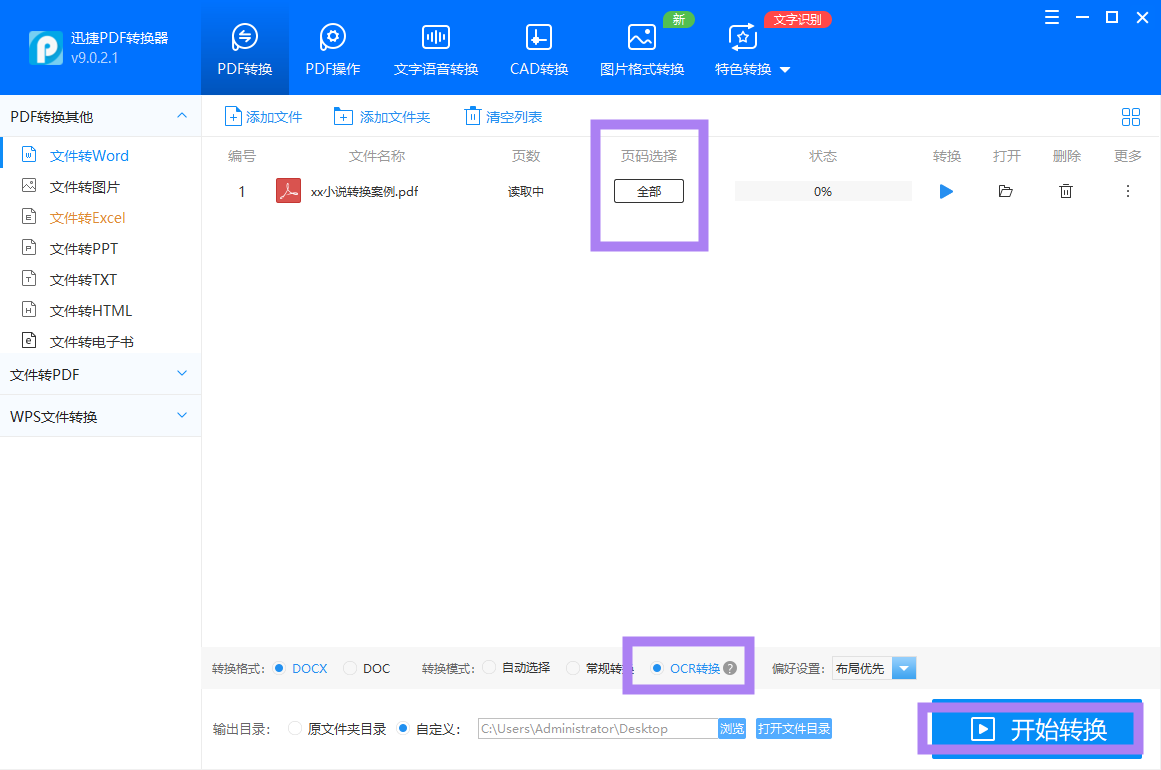Select 自动选择 conversion mode
Image resolution: width=1161 pixels, height=770 pixels.
[489, 667]
